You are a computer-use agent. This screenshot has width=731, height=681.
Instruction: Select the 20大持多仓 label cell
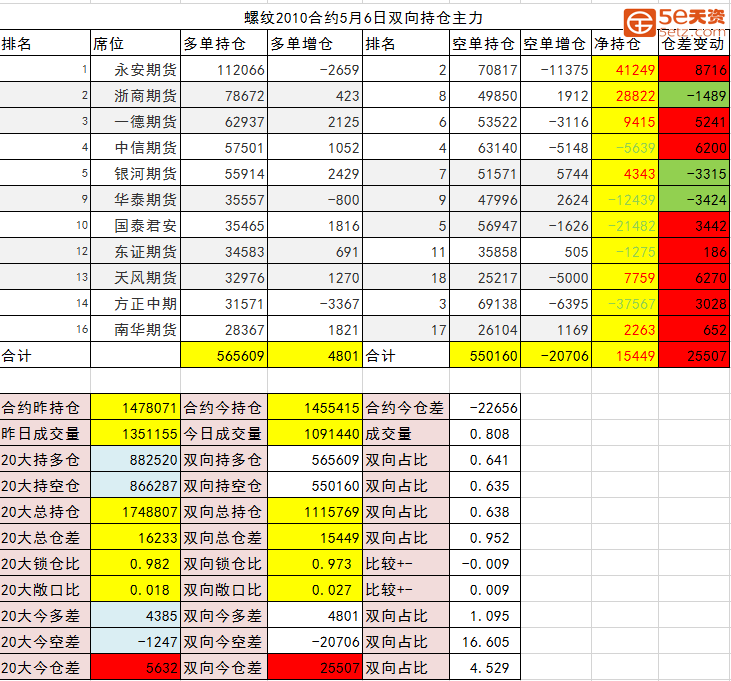pyautogui.click(x=45, y=460)
